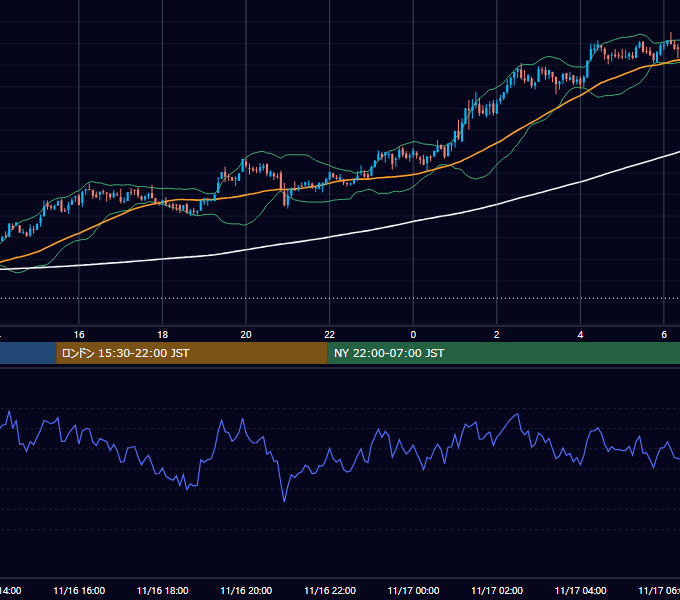Click the 11/16 16:00 time label
Screen dimensions: 680x600
pyautogui.click(x=79, y=591)
